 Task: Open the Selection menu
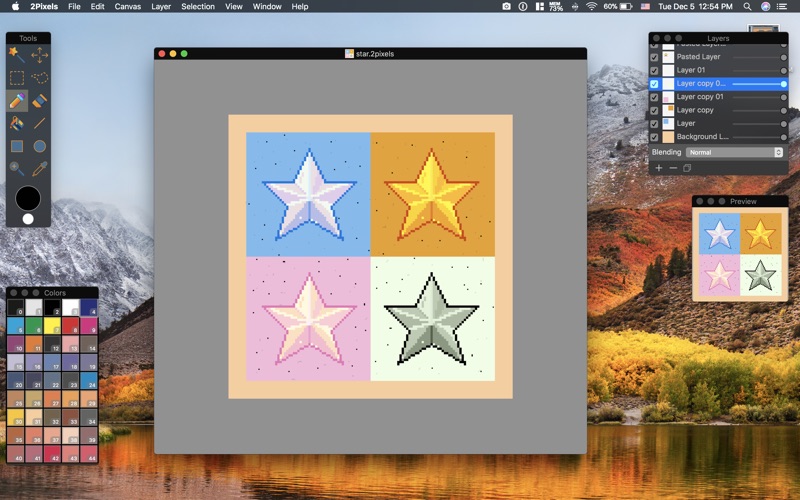(198, 7)
